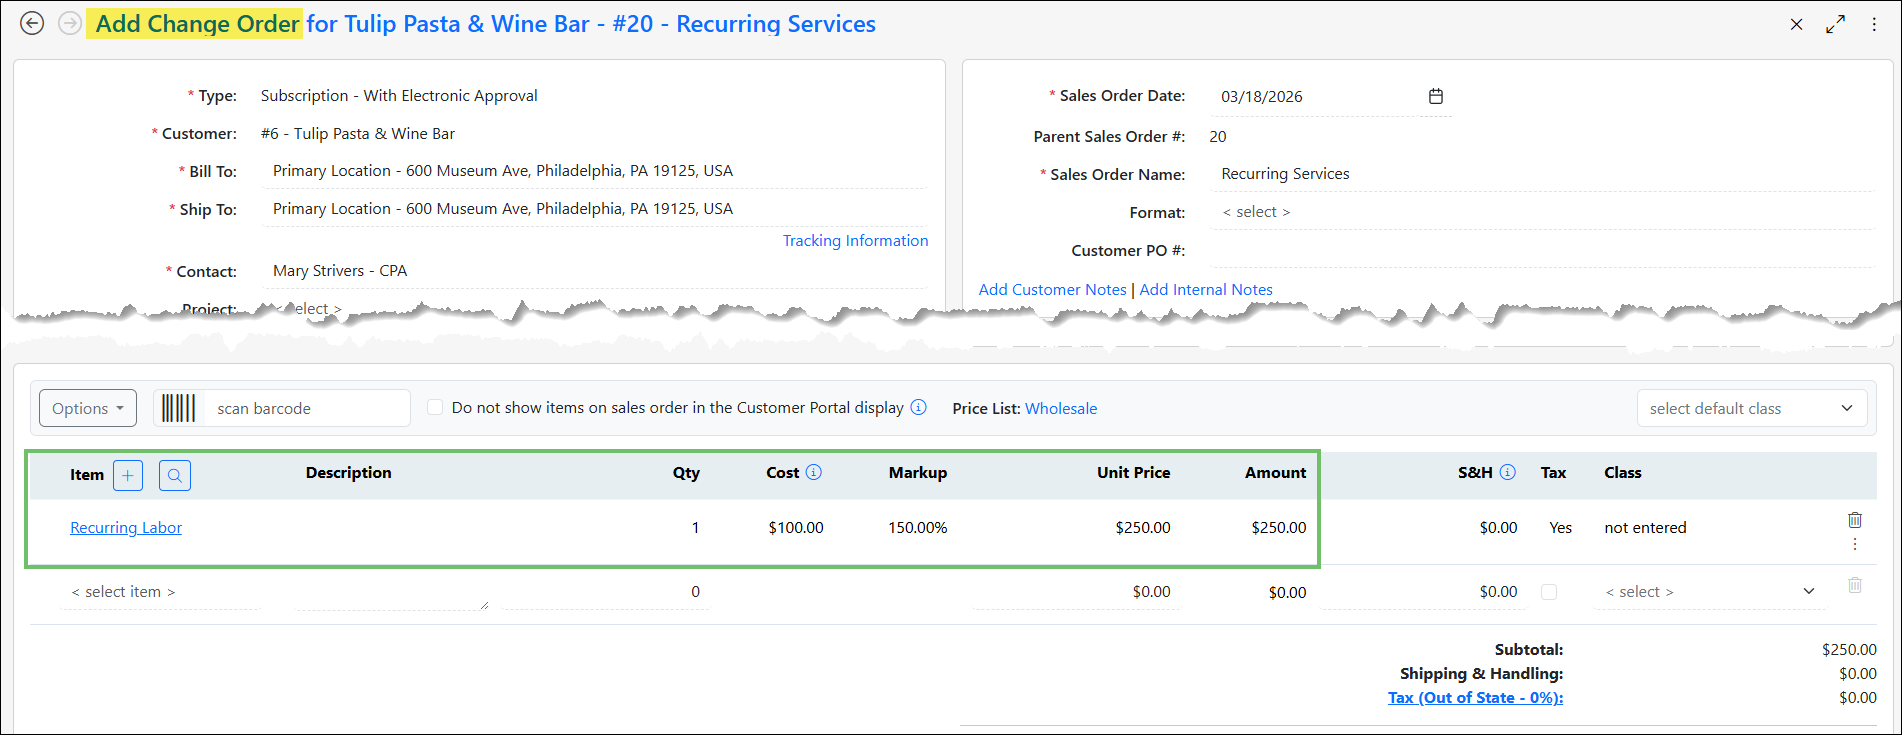
Task: Click info icon beside Customer Portal display
Action: tap(919, 407)
